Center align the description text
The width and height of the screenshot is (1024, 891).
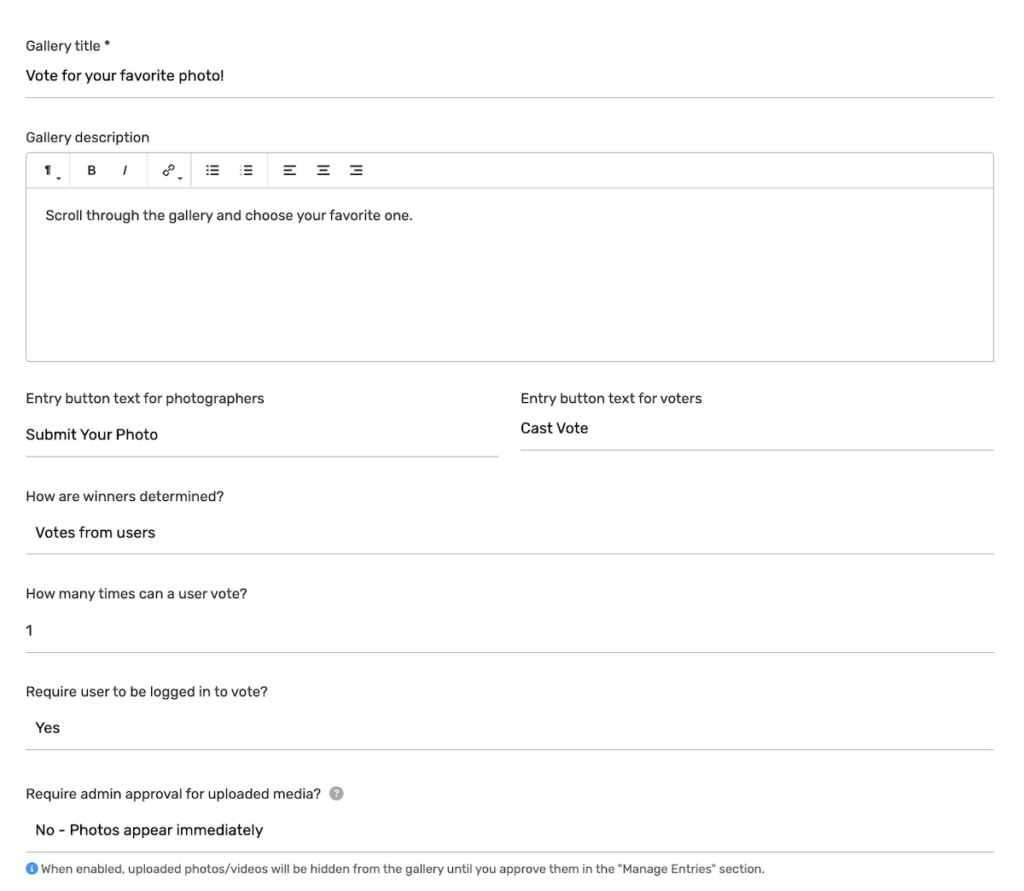pos(323,171)
